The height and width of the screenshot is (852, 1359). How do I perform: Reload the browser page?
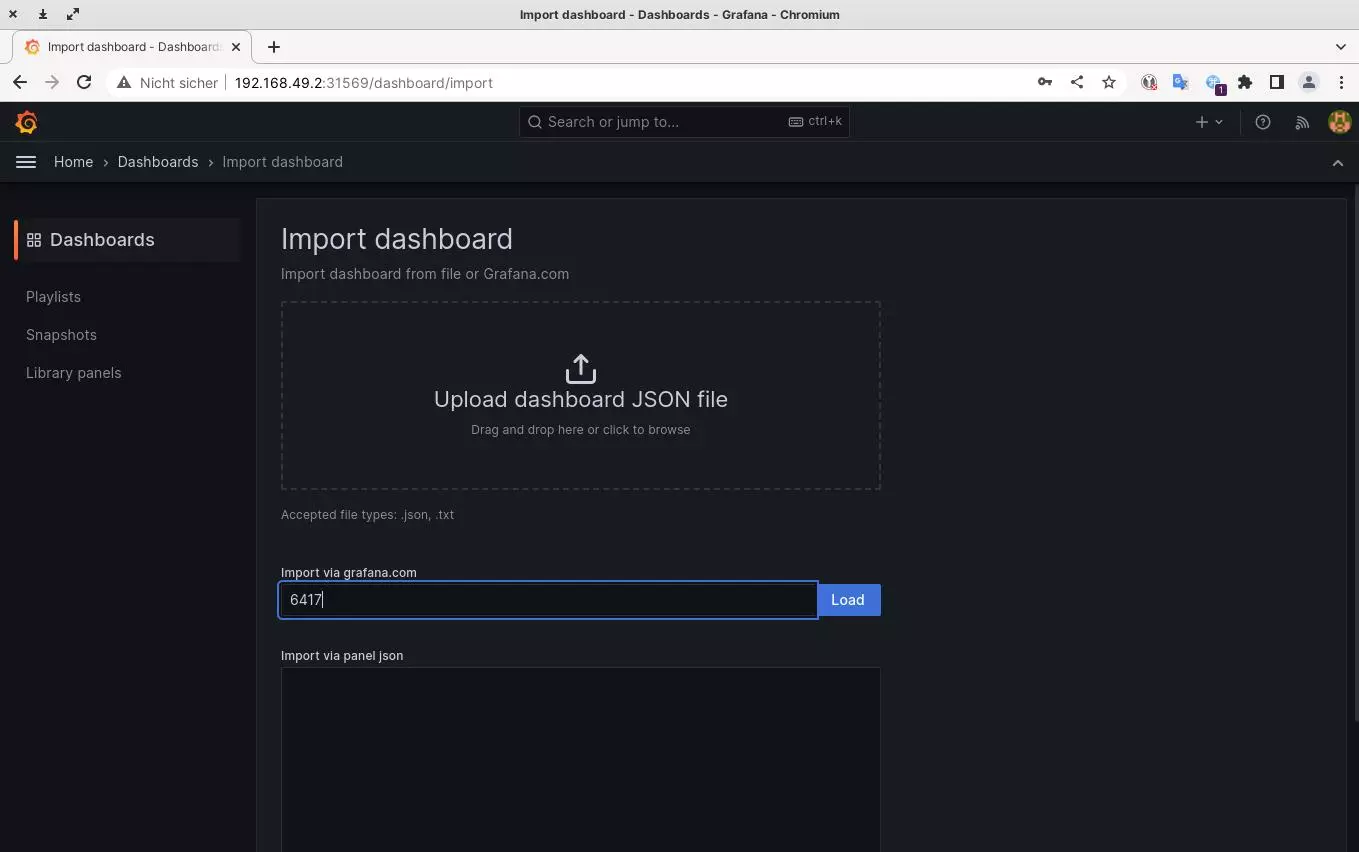coord(84,83)
